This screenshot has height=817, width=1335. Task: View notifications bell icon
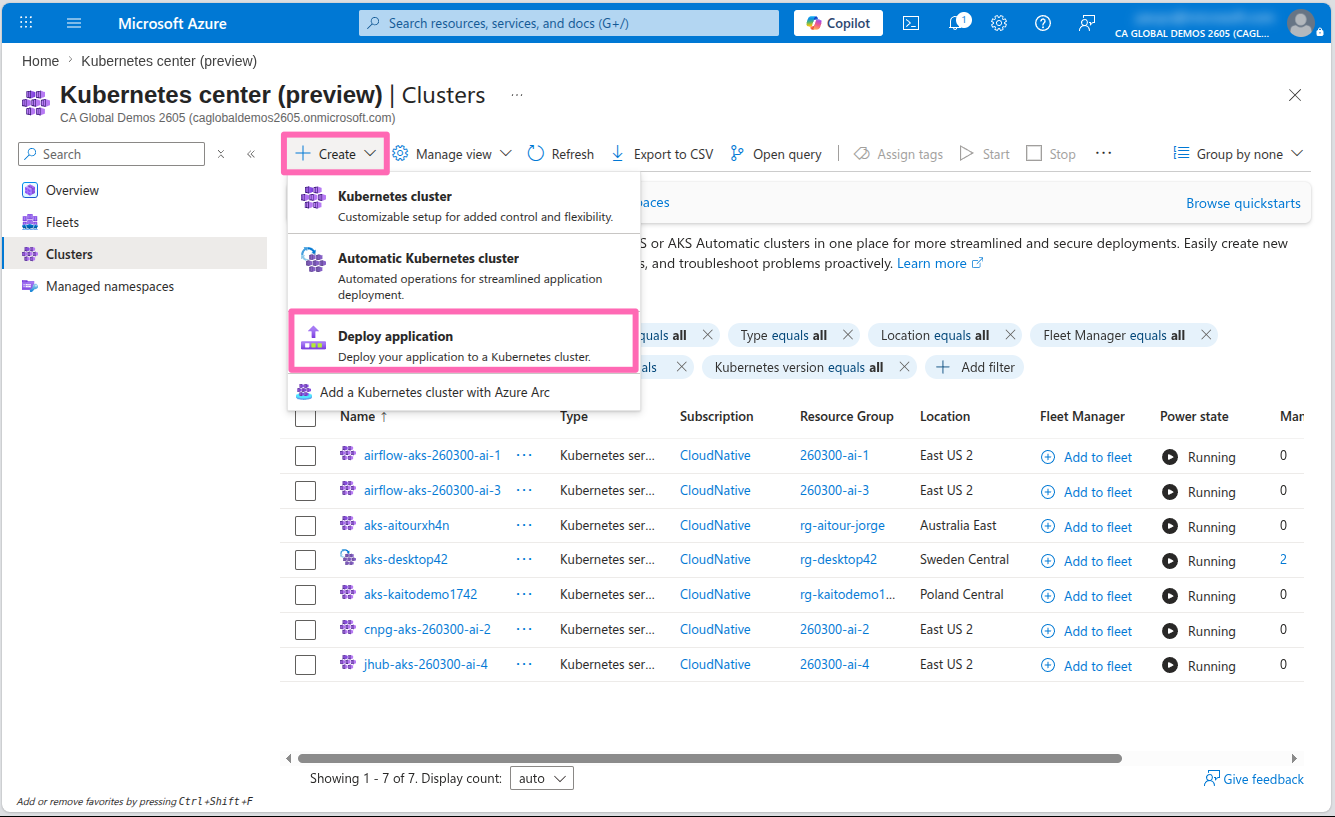[x=956, y=23]
